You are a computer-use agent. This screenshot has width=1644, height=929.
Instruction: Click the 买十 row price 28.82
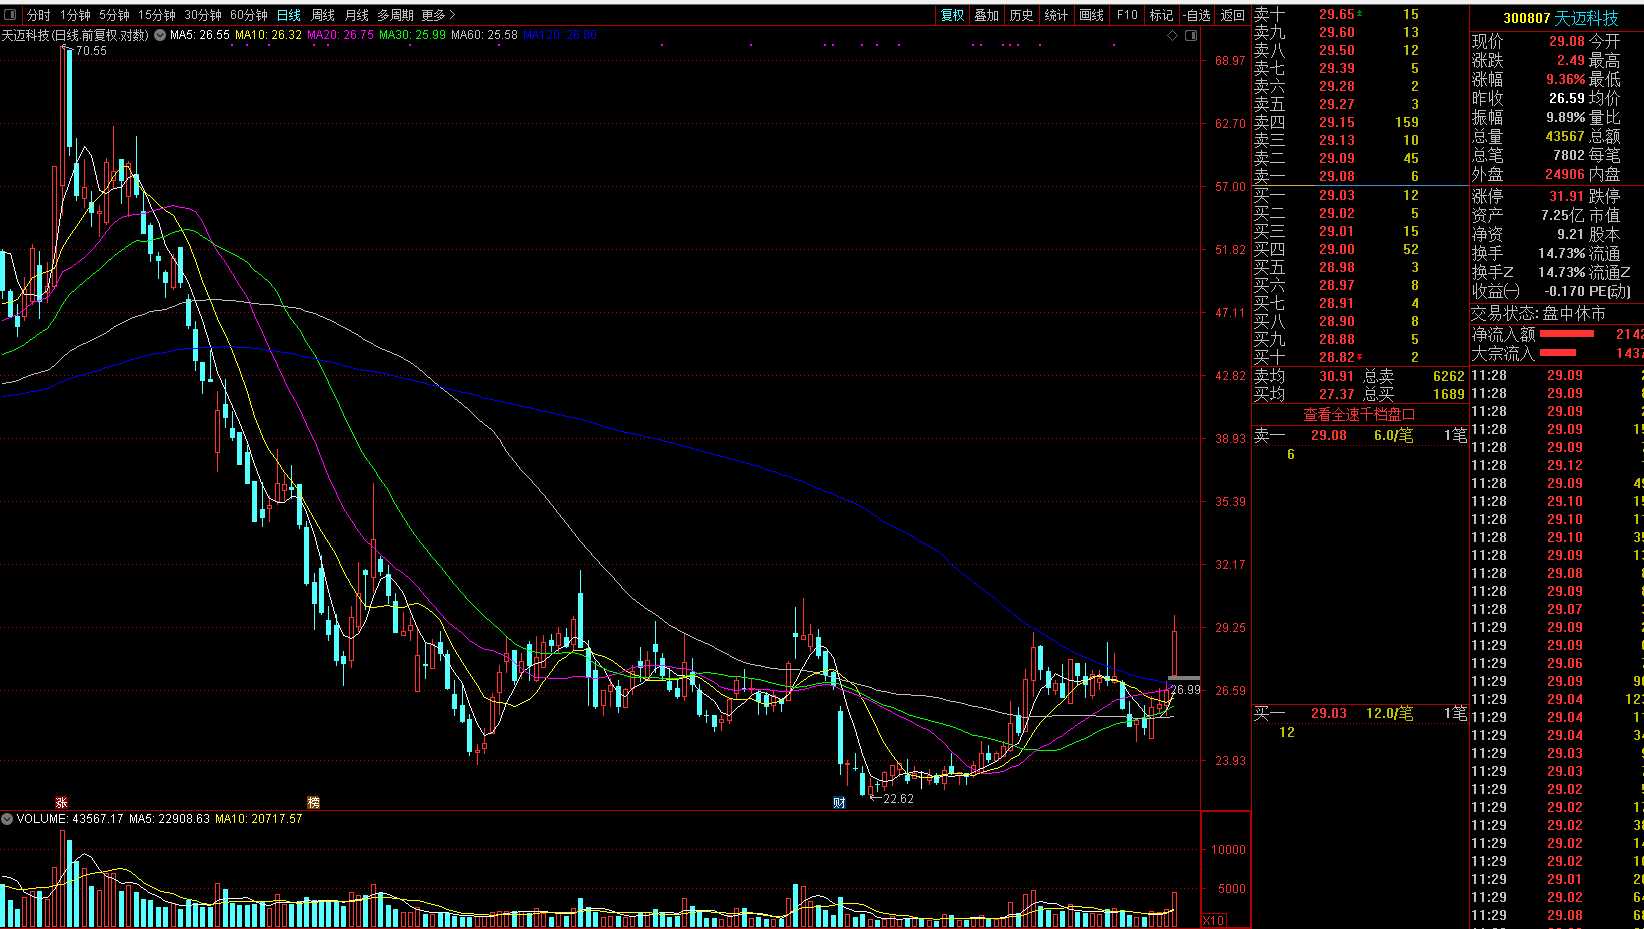click(1336, 357)
